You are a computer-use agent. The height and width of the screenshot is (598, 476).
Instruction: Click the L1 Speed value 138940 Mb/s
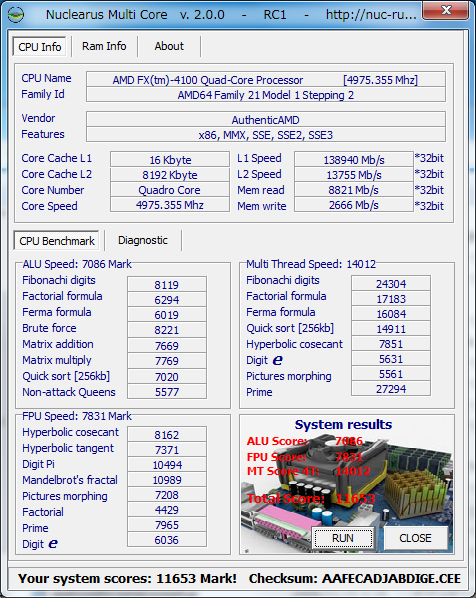click(354, 159)
